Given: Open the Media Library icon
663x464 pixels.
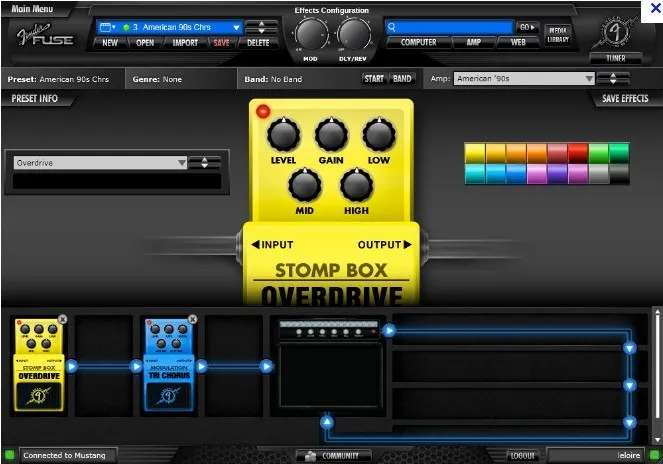Looking at the screenshot, I should (558, 35).
